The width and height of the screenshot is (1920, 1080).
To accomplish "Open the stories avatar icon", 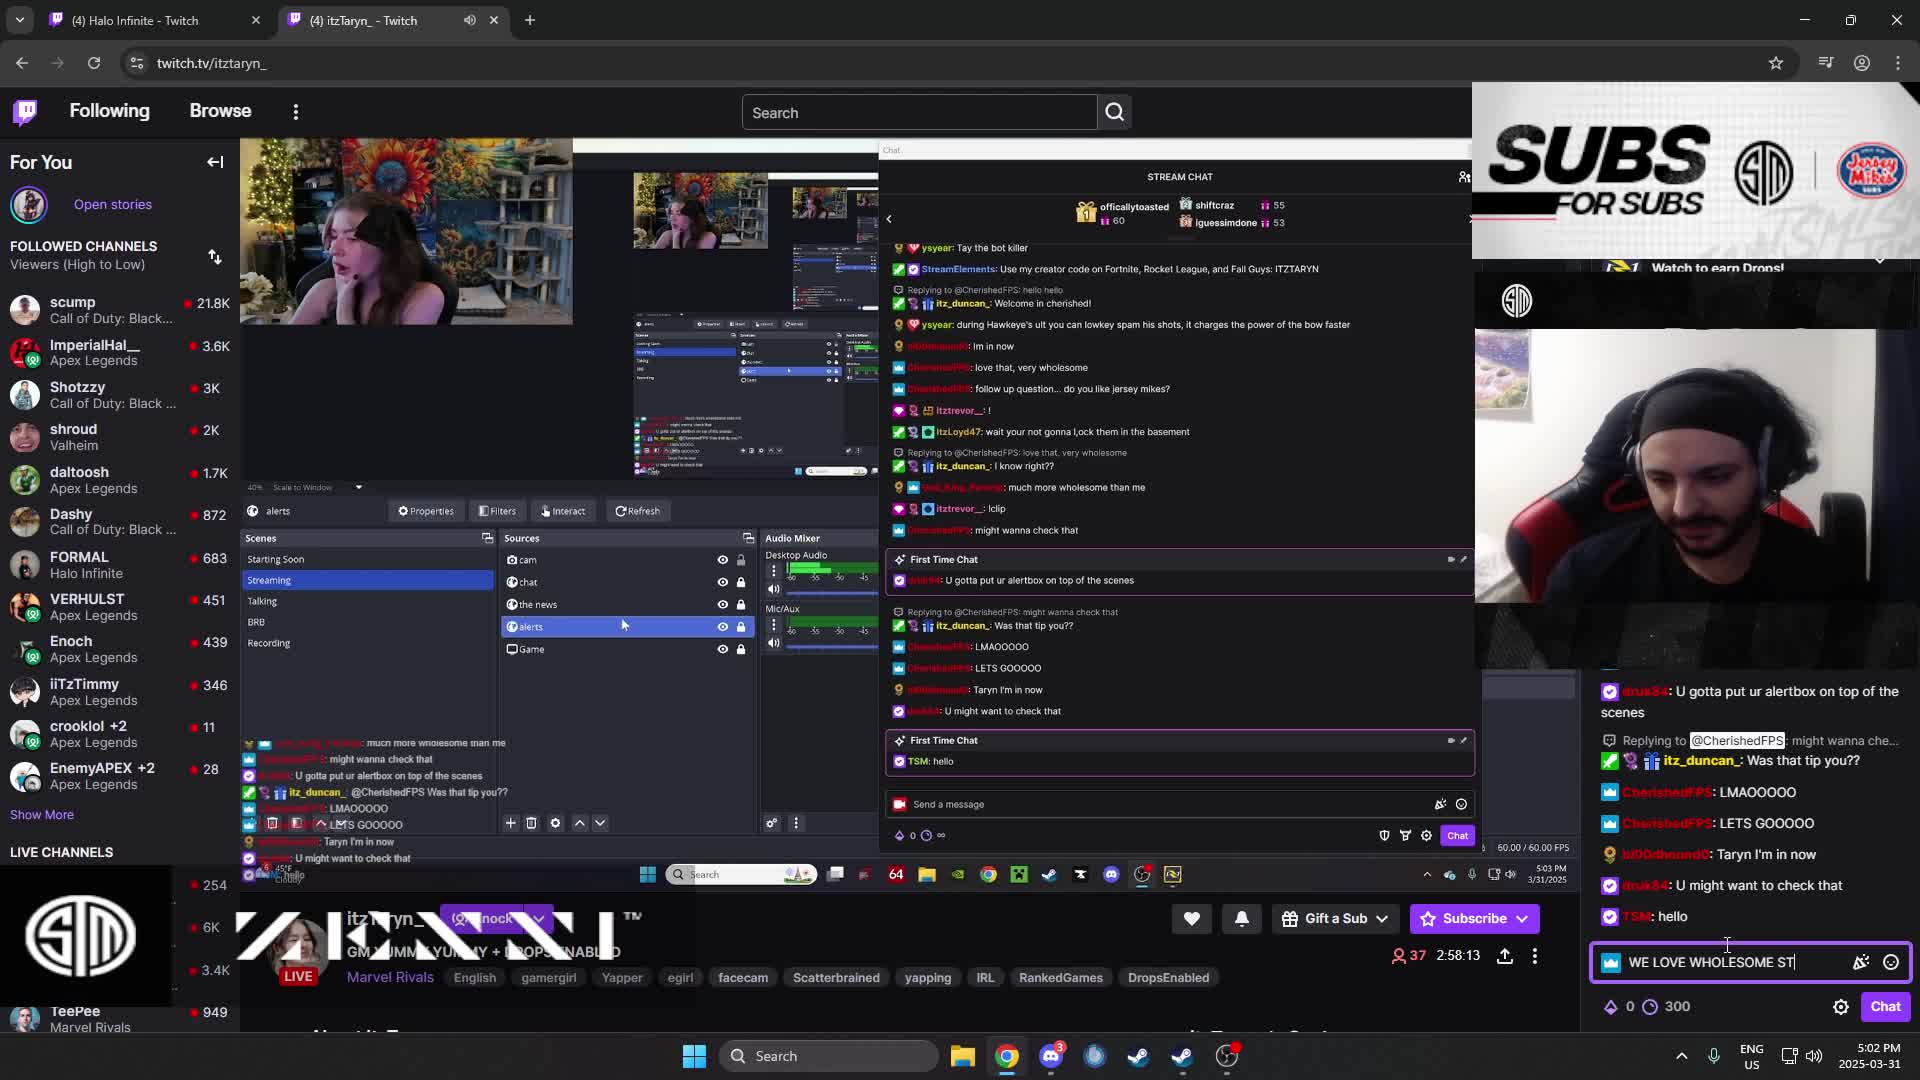I will pos(29,204).
